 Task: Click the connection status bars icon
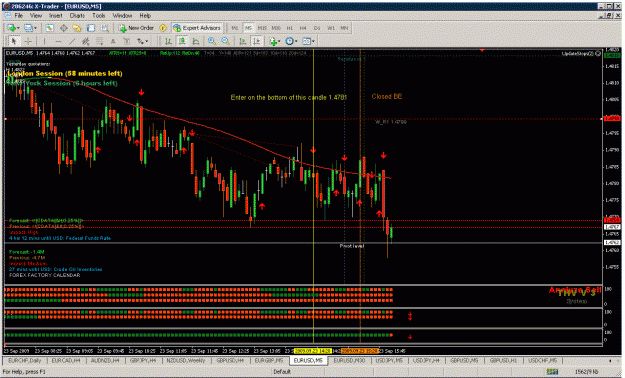[x=552, y=372]
